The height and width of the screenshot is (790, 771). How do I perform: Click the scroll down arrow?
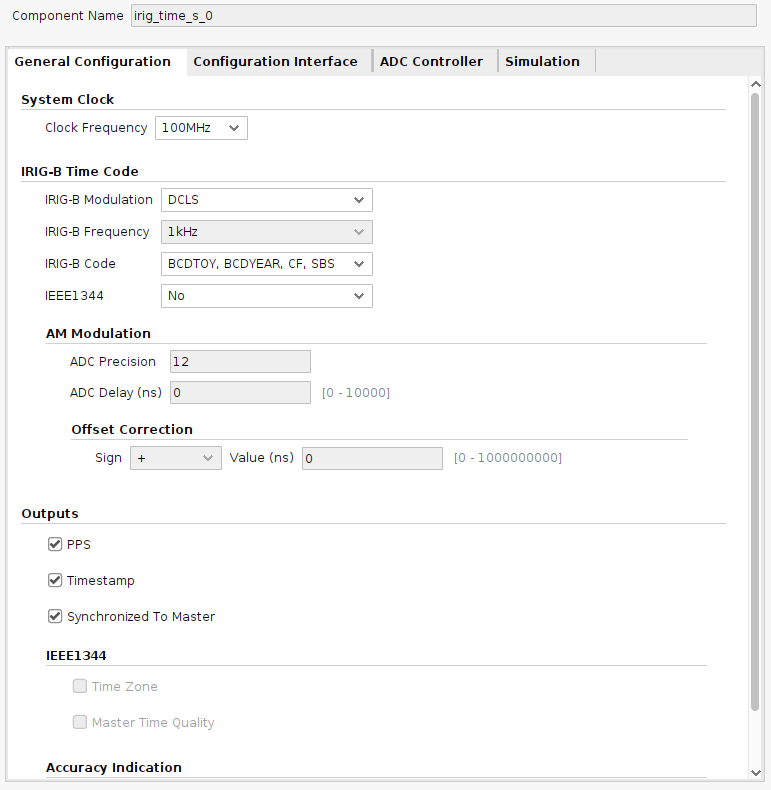[x=755, y=772]
